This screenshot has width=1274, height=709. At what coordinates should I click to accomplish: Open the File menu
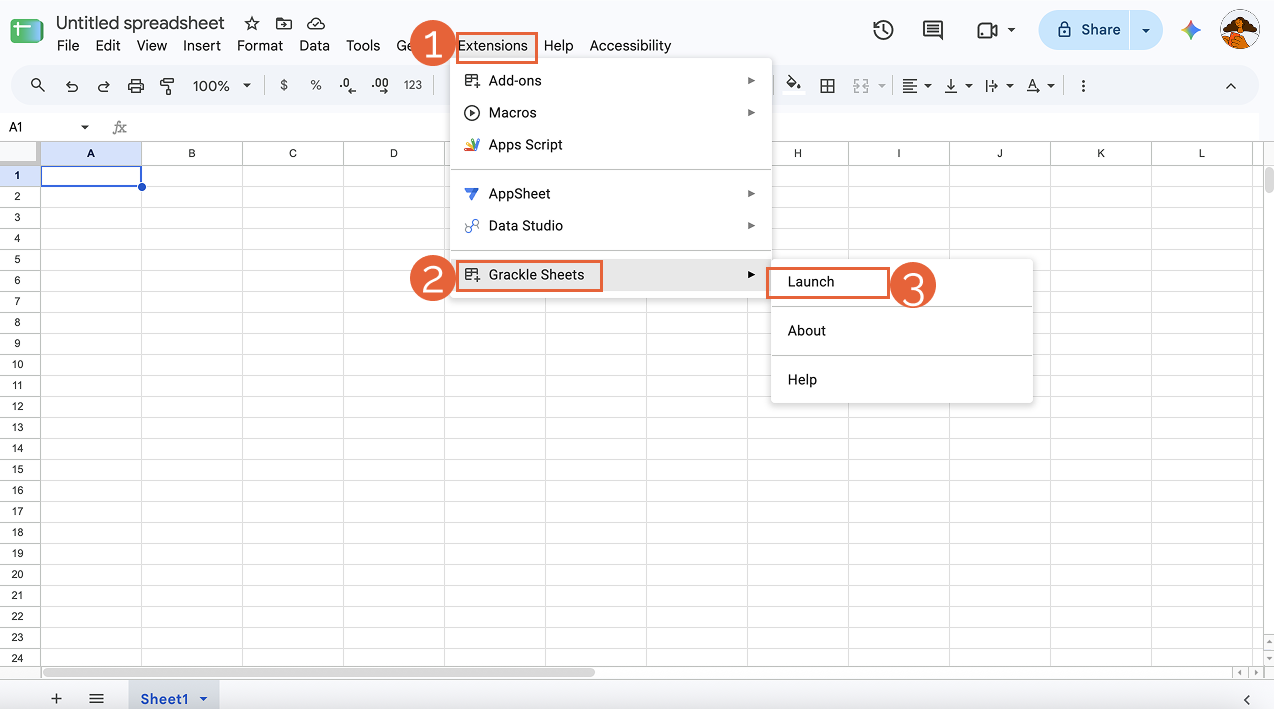(x=68, y=45)
